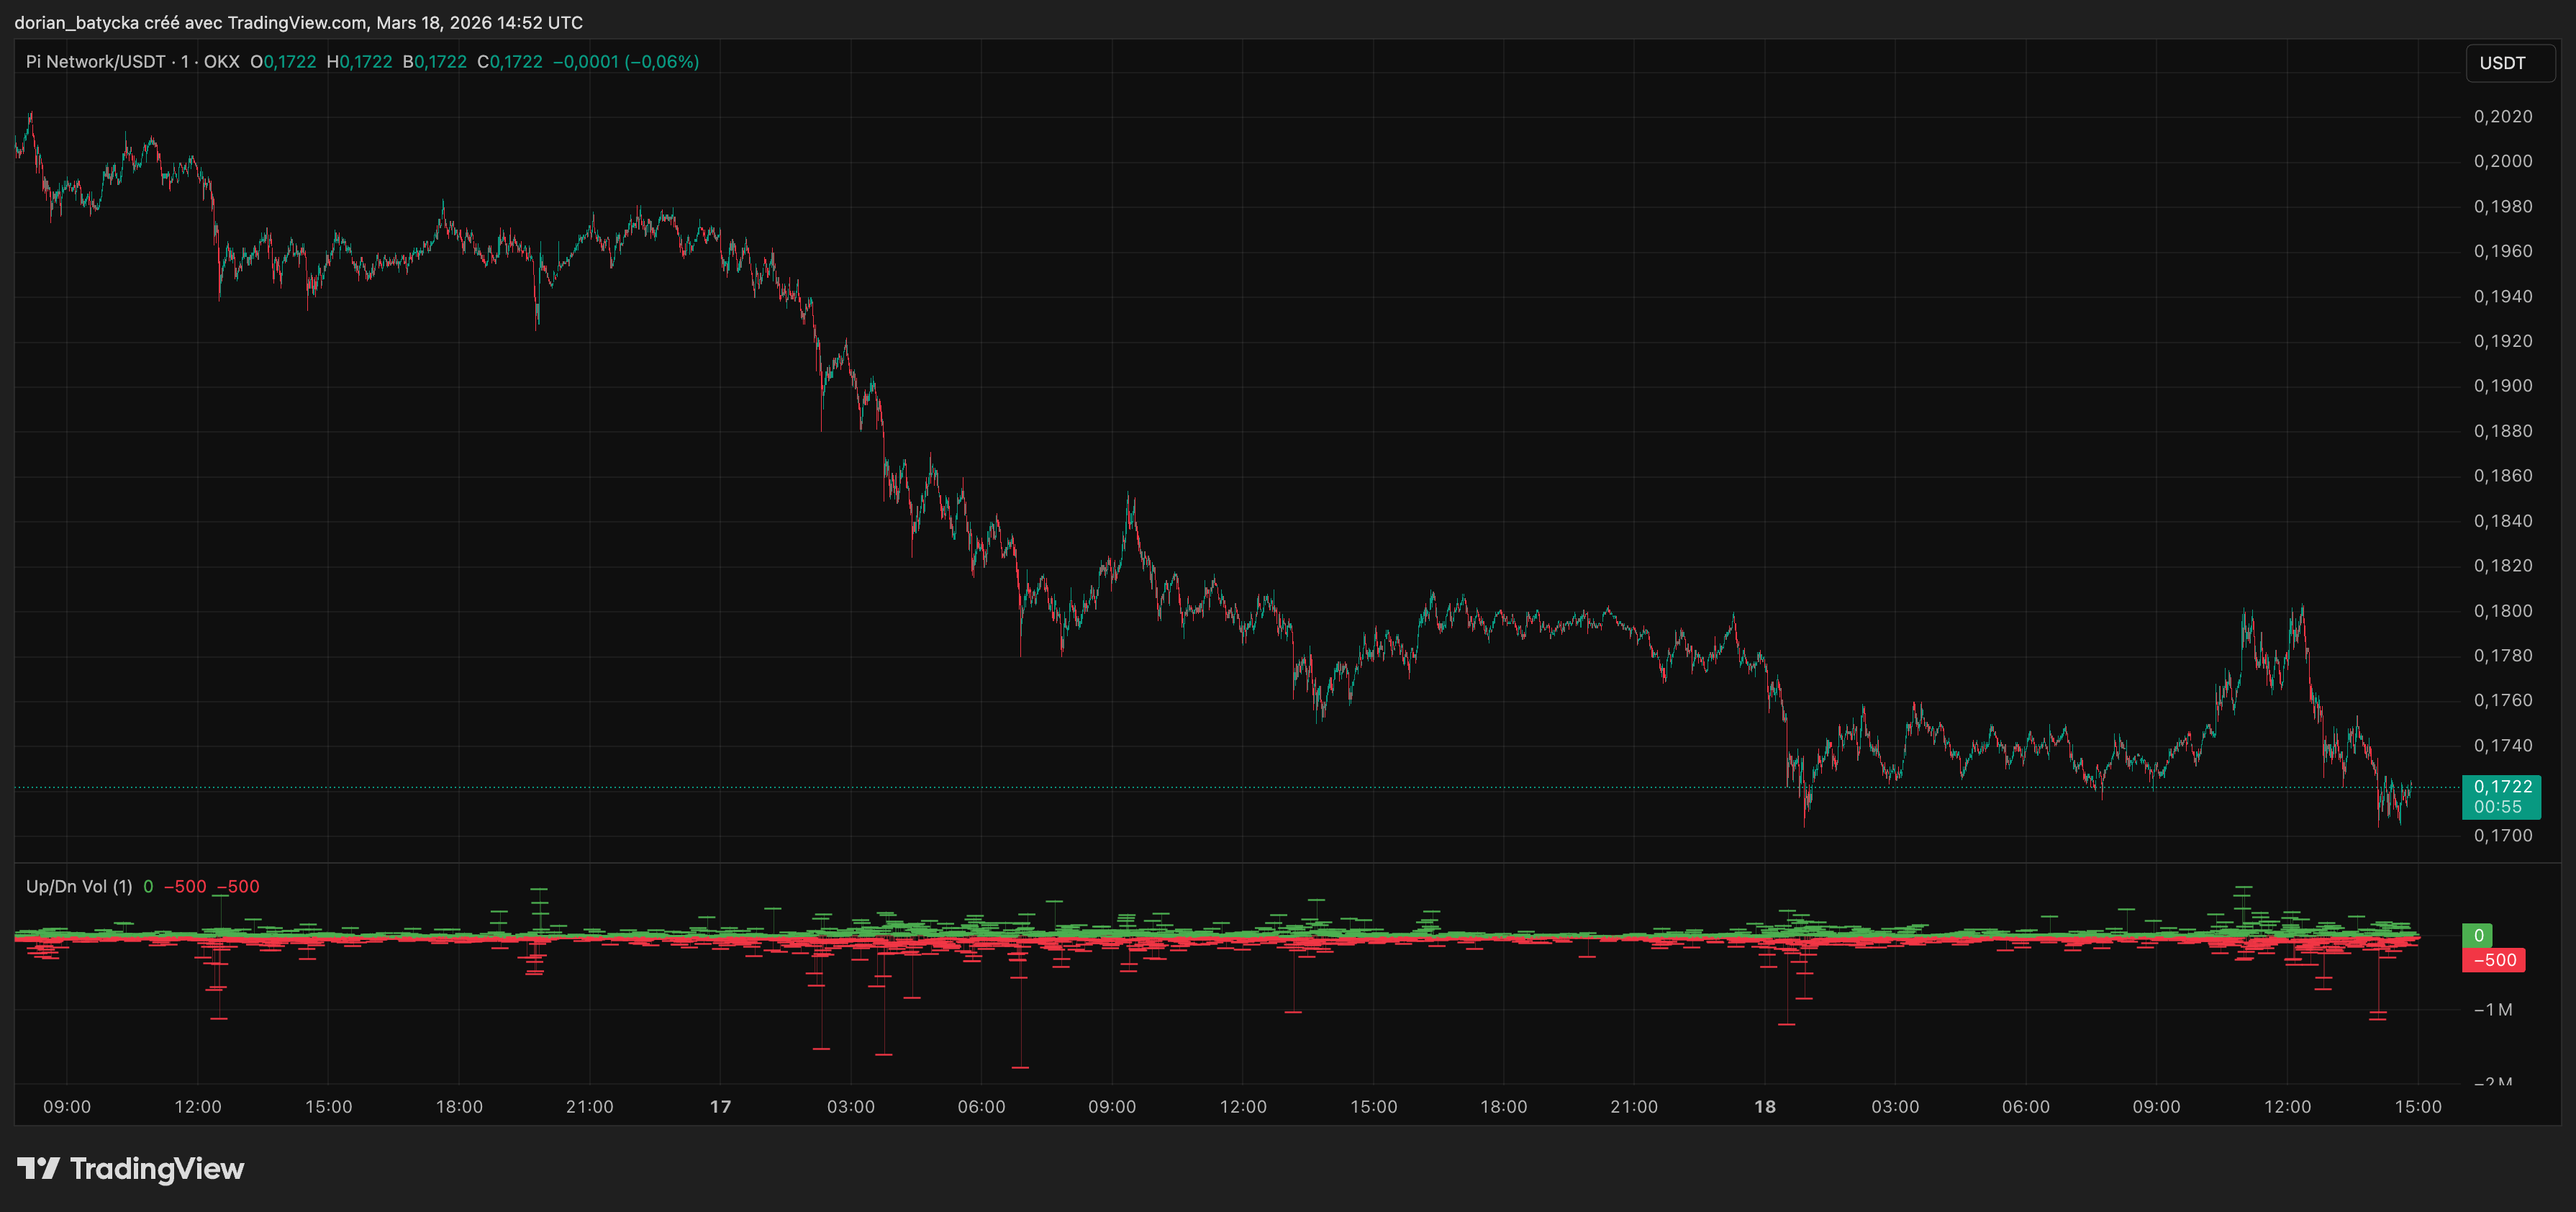
Task: Click the 17 date marker on time axis
Action: [720, 1107]
